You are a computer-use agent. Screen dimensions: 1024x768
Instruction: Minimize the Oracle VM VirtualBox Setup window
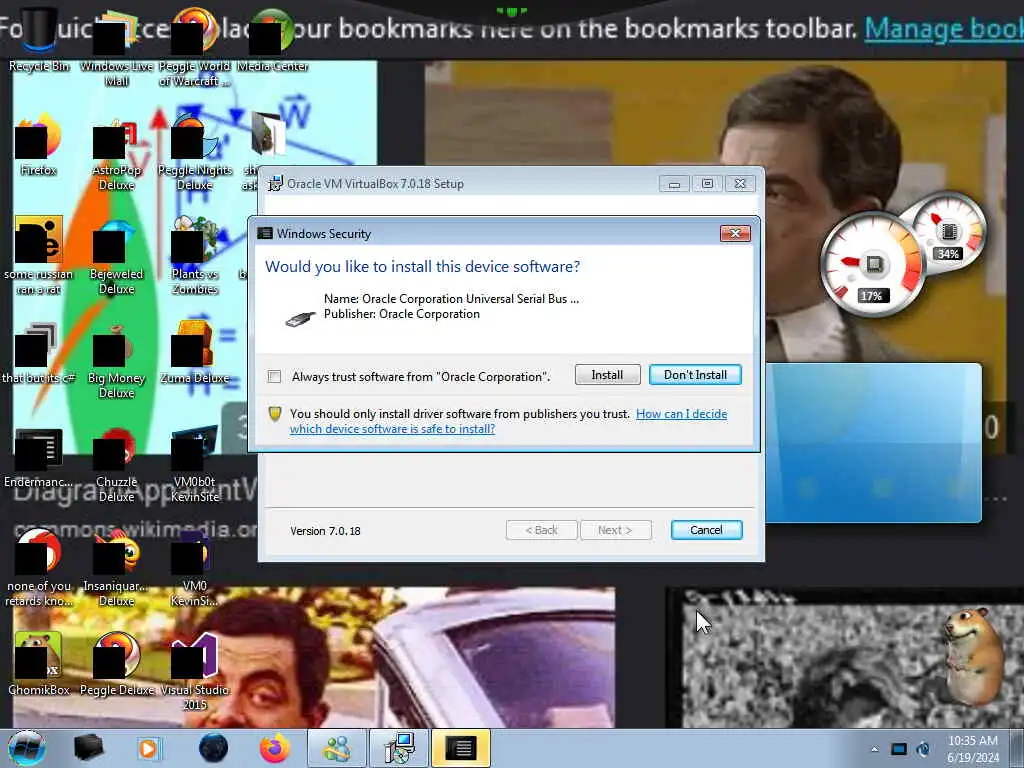(x=674, y=184)
